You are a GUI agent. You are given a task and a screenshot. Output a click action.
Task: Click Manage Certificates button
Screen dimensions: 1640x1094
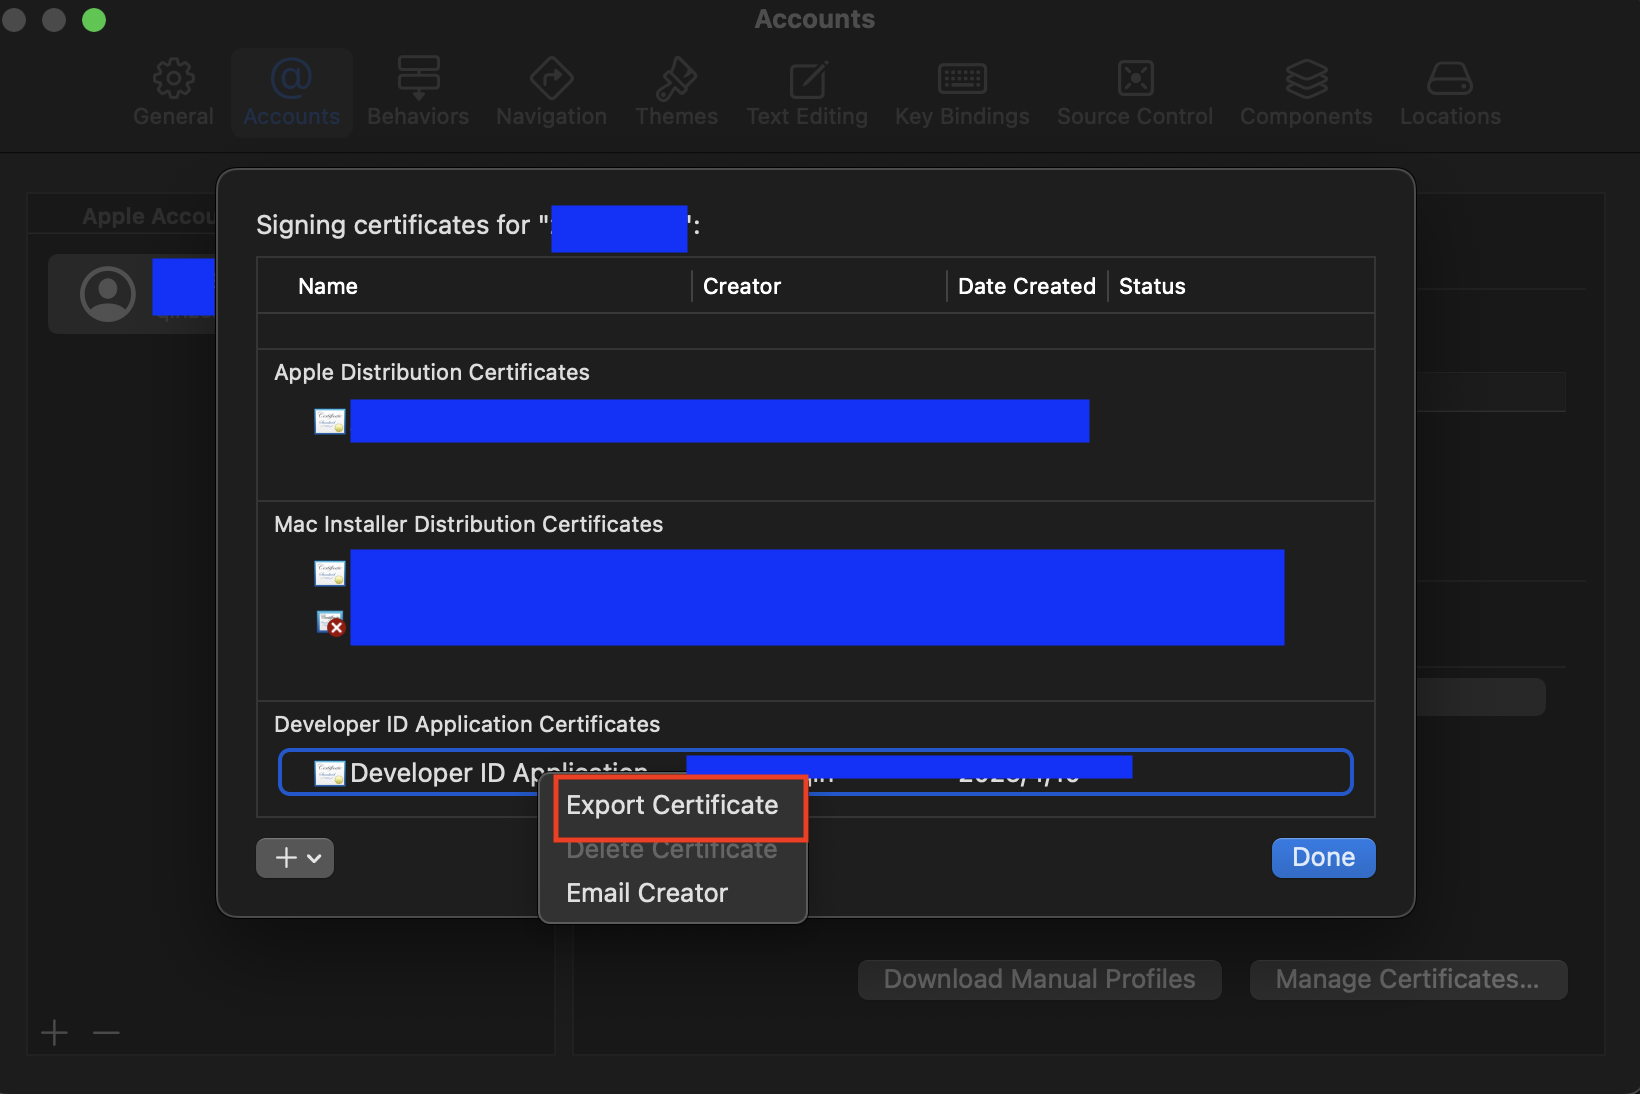coord(1408,979)
